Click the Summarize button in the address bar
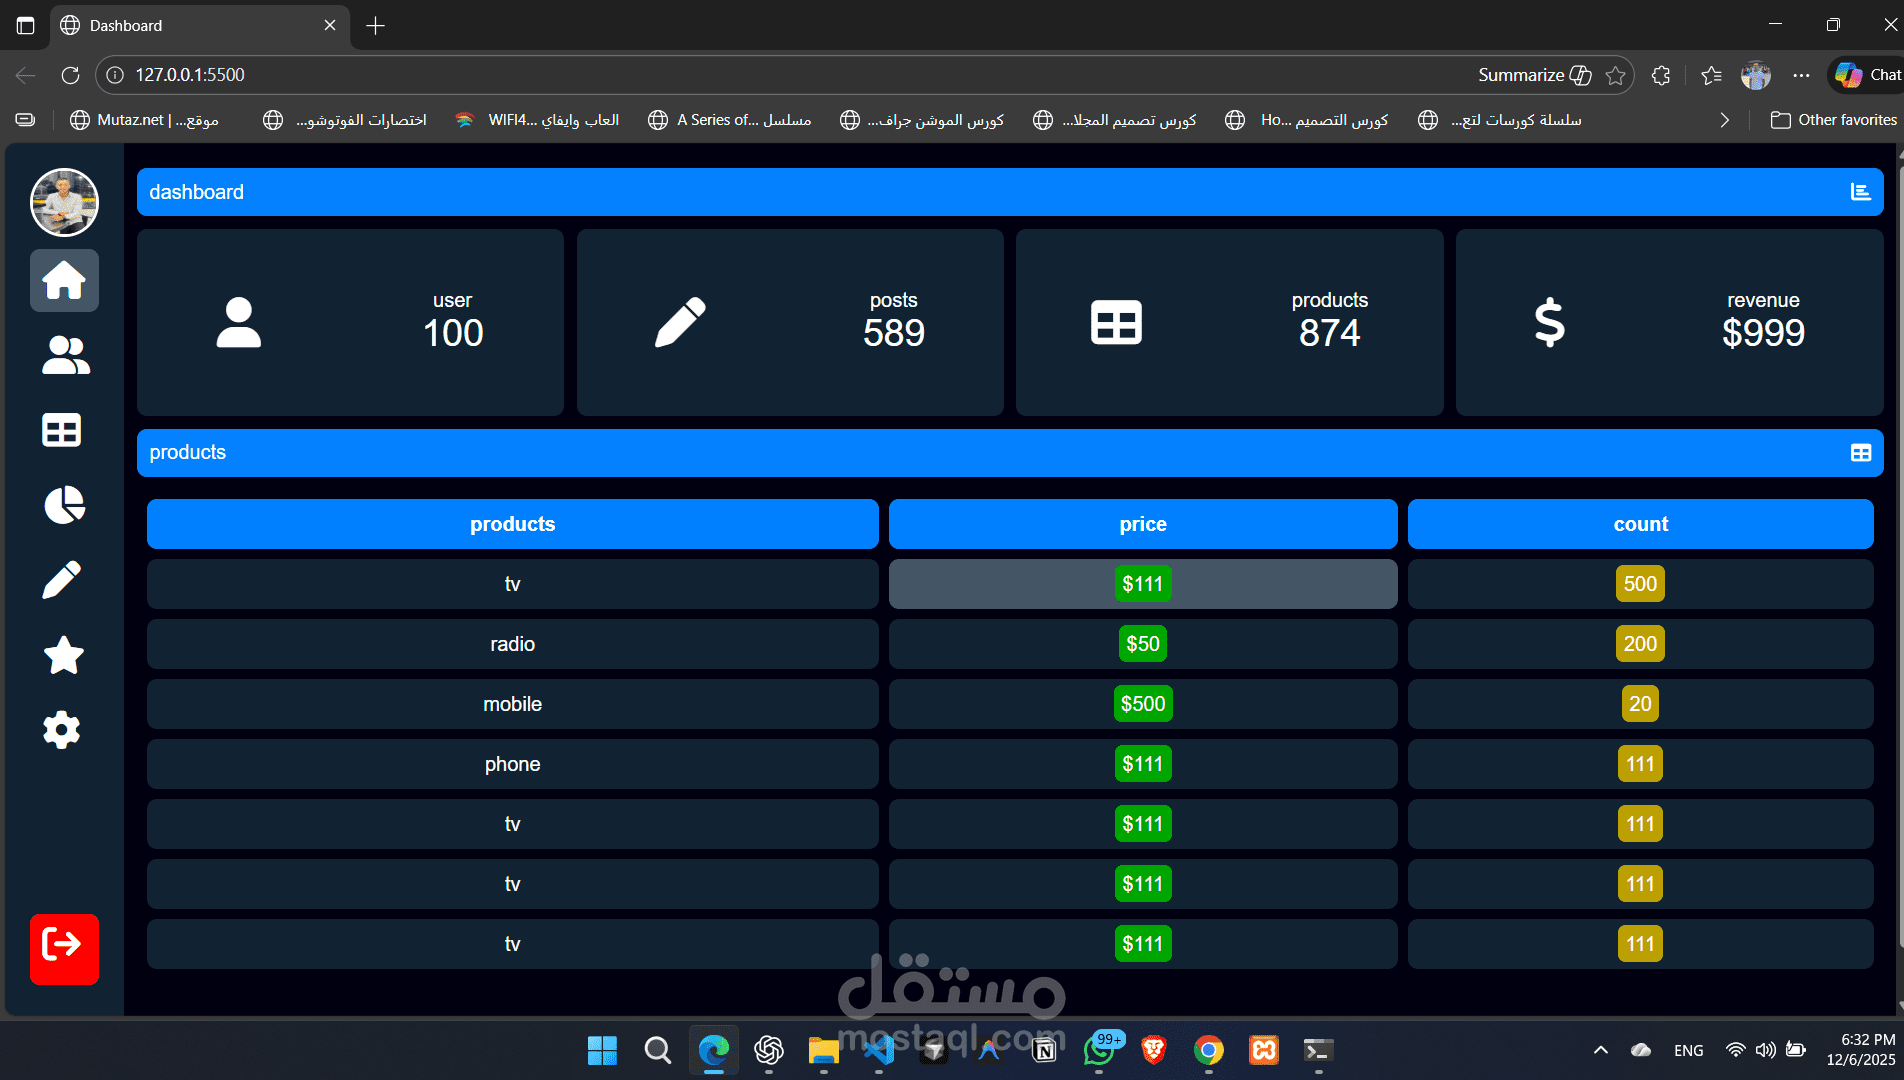 point(1522,75)
